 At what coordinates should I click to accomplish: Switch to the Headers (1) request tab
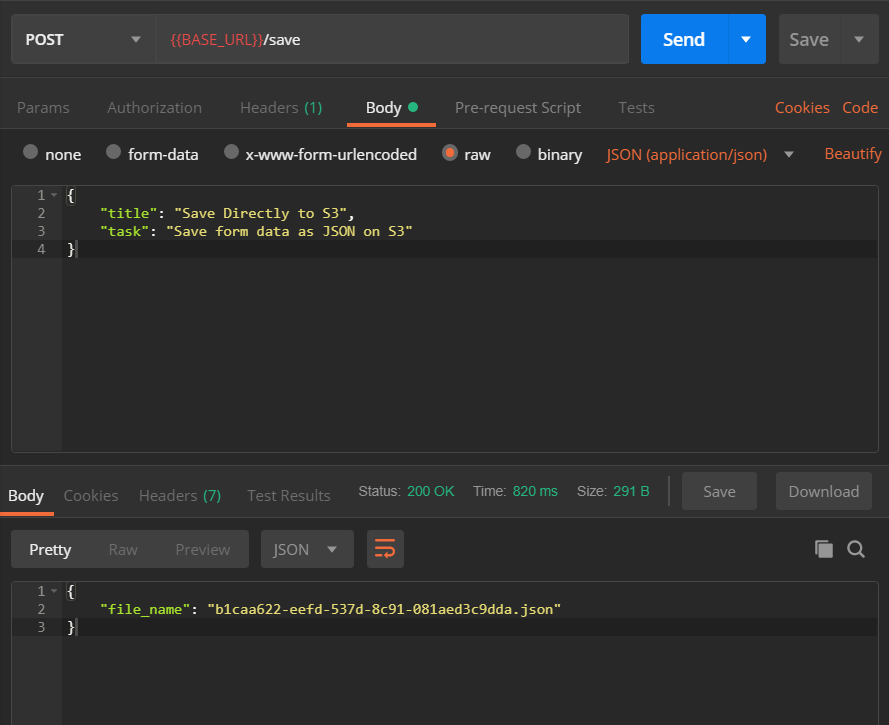(x=280, y=107)
